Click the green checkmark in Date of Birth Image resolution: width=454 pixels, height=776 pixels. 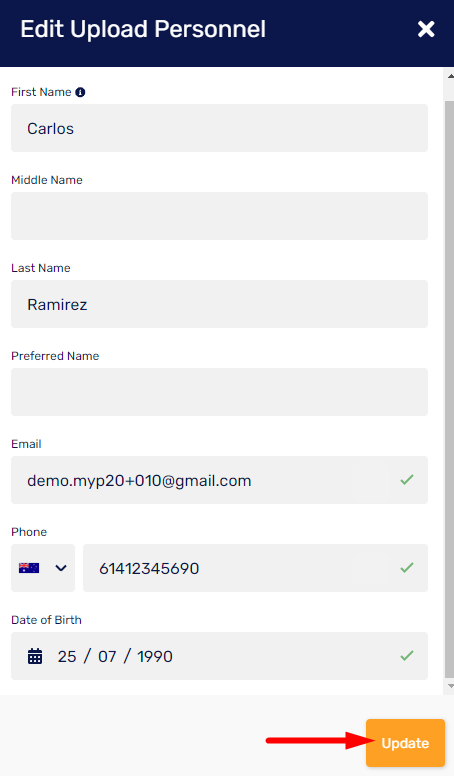[x=406, y=656]
